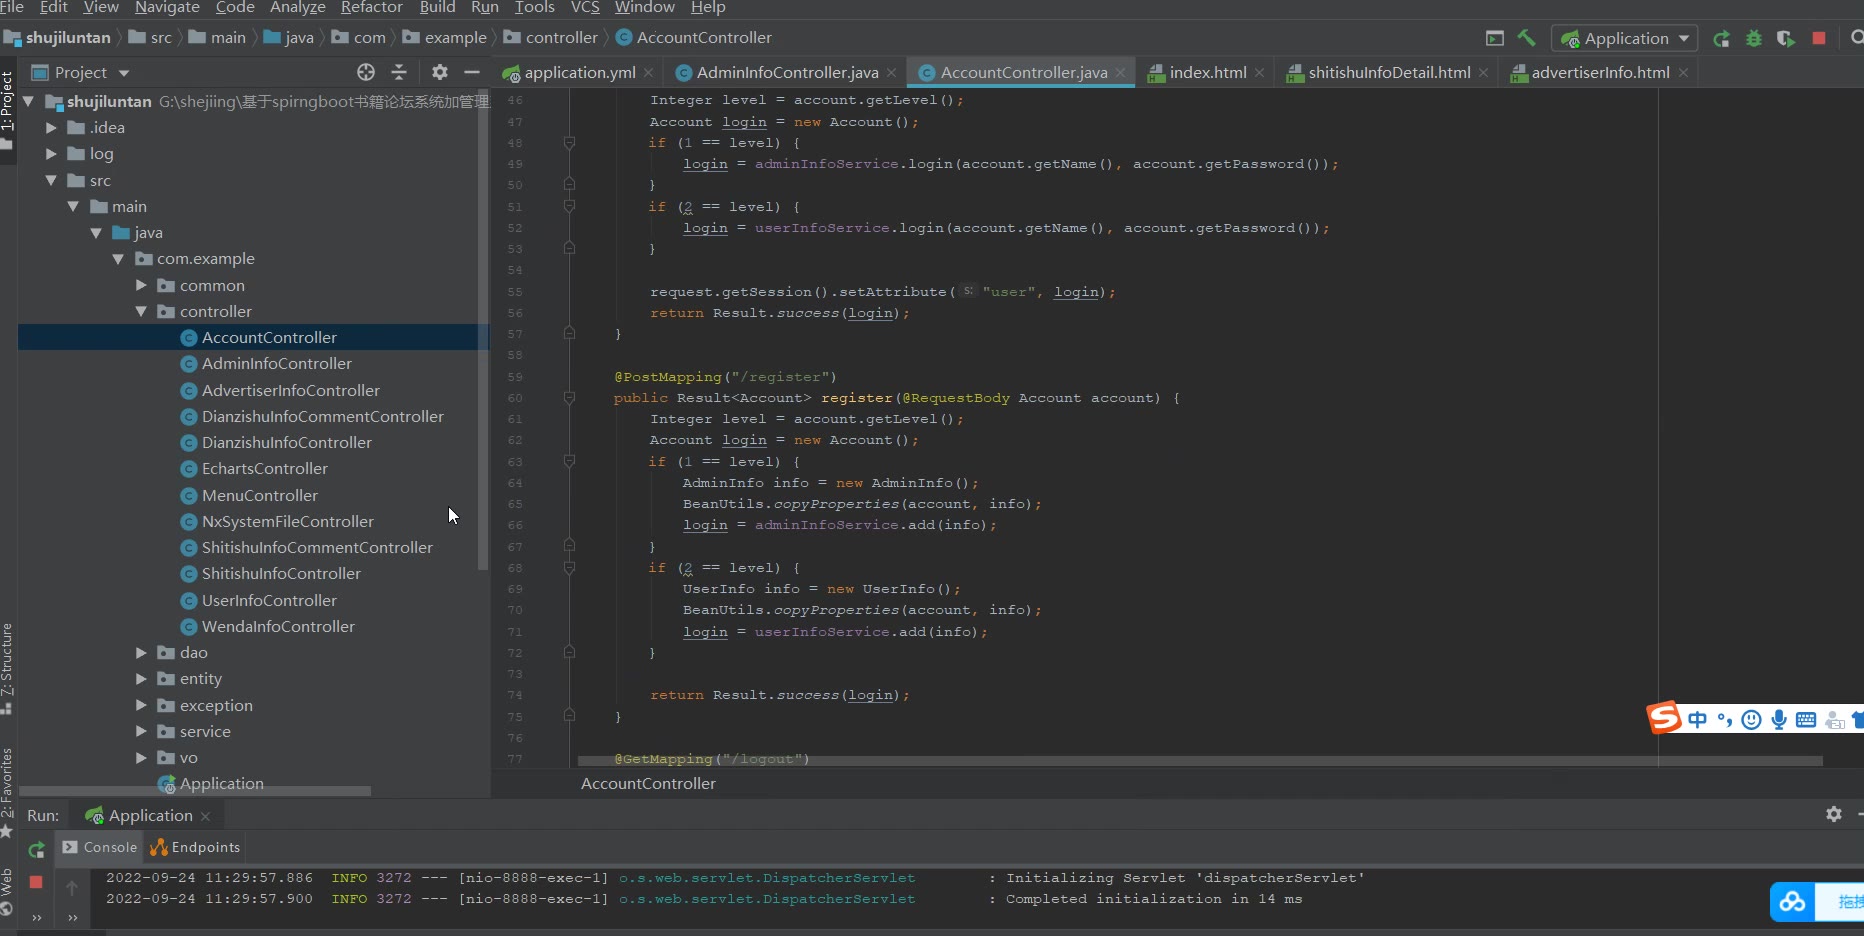Click the Debug bug icon in toolbar

(x=1753, y=38)
